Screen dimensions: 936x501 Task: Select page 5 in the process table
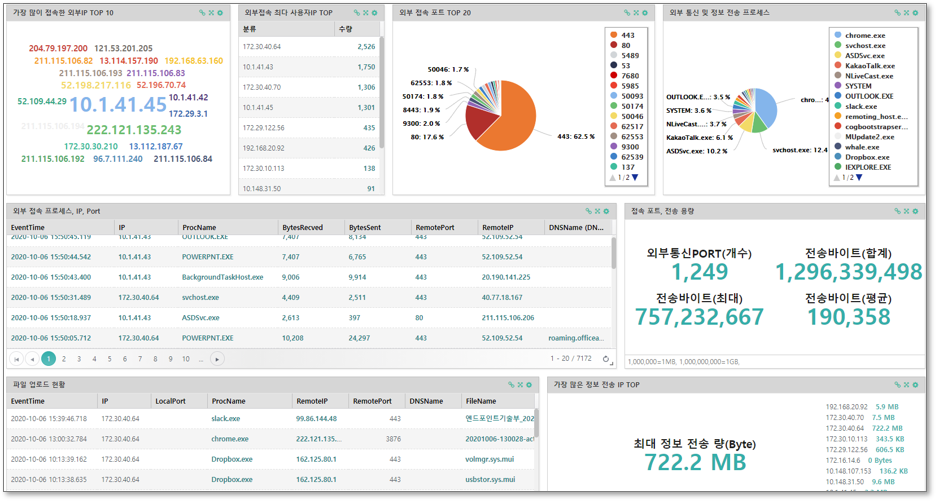[109, 359]
